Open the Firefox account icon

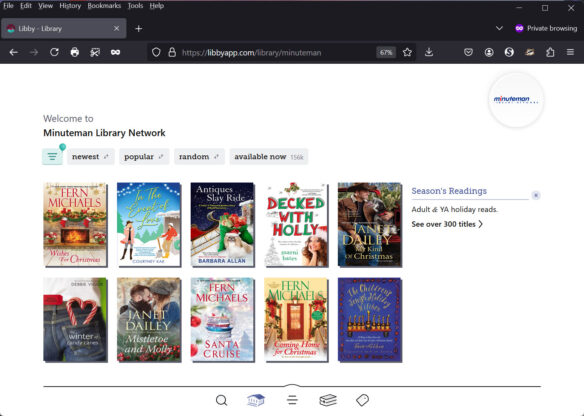coord(489,53)
